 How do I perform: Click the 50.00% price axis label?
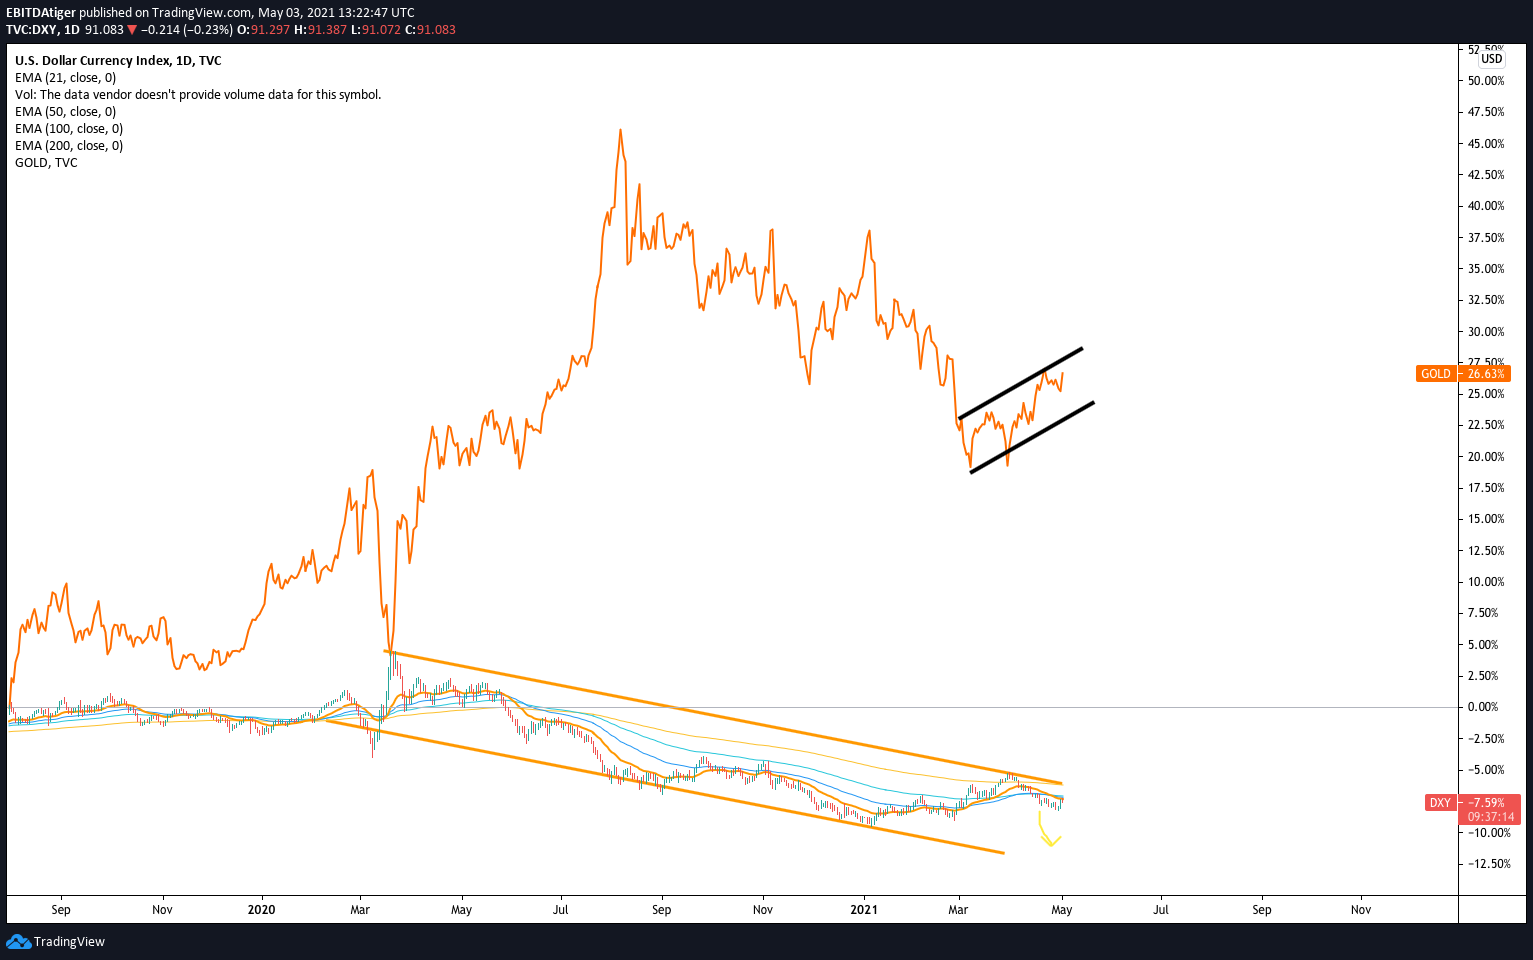pos(1486,81)
